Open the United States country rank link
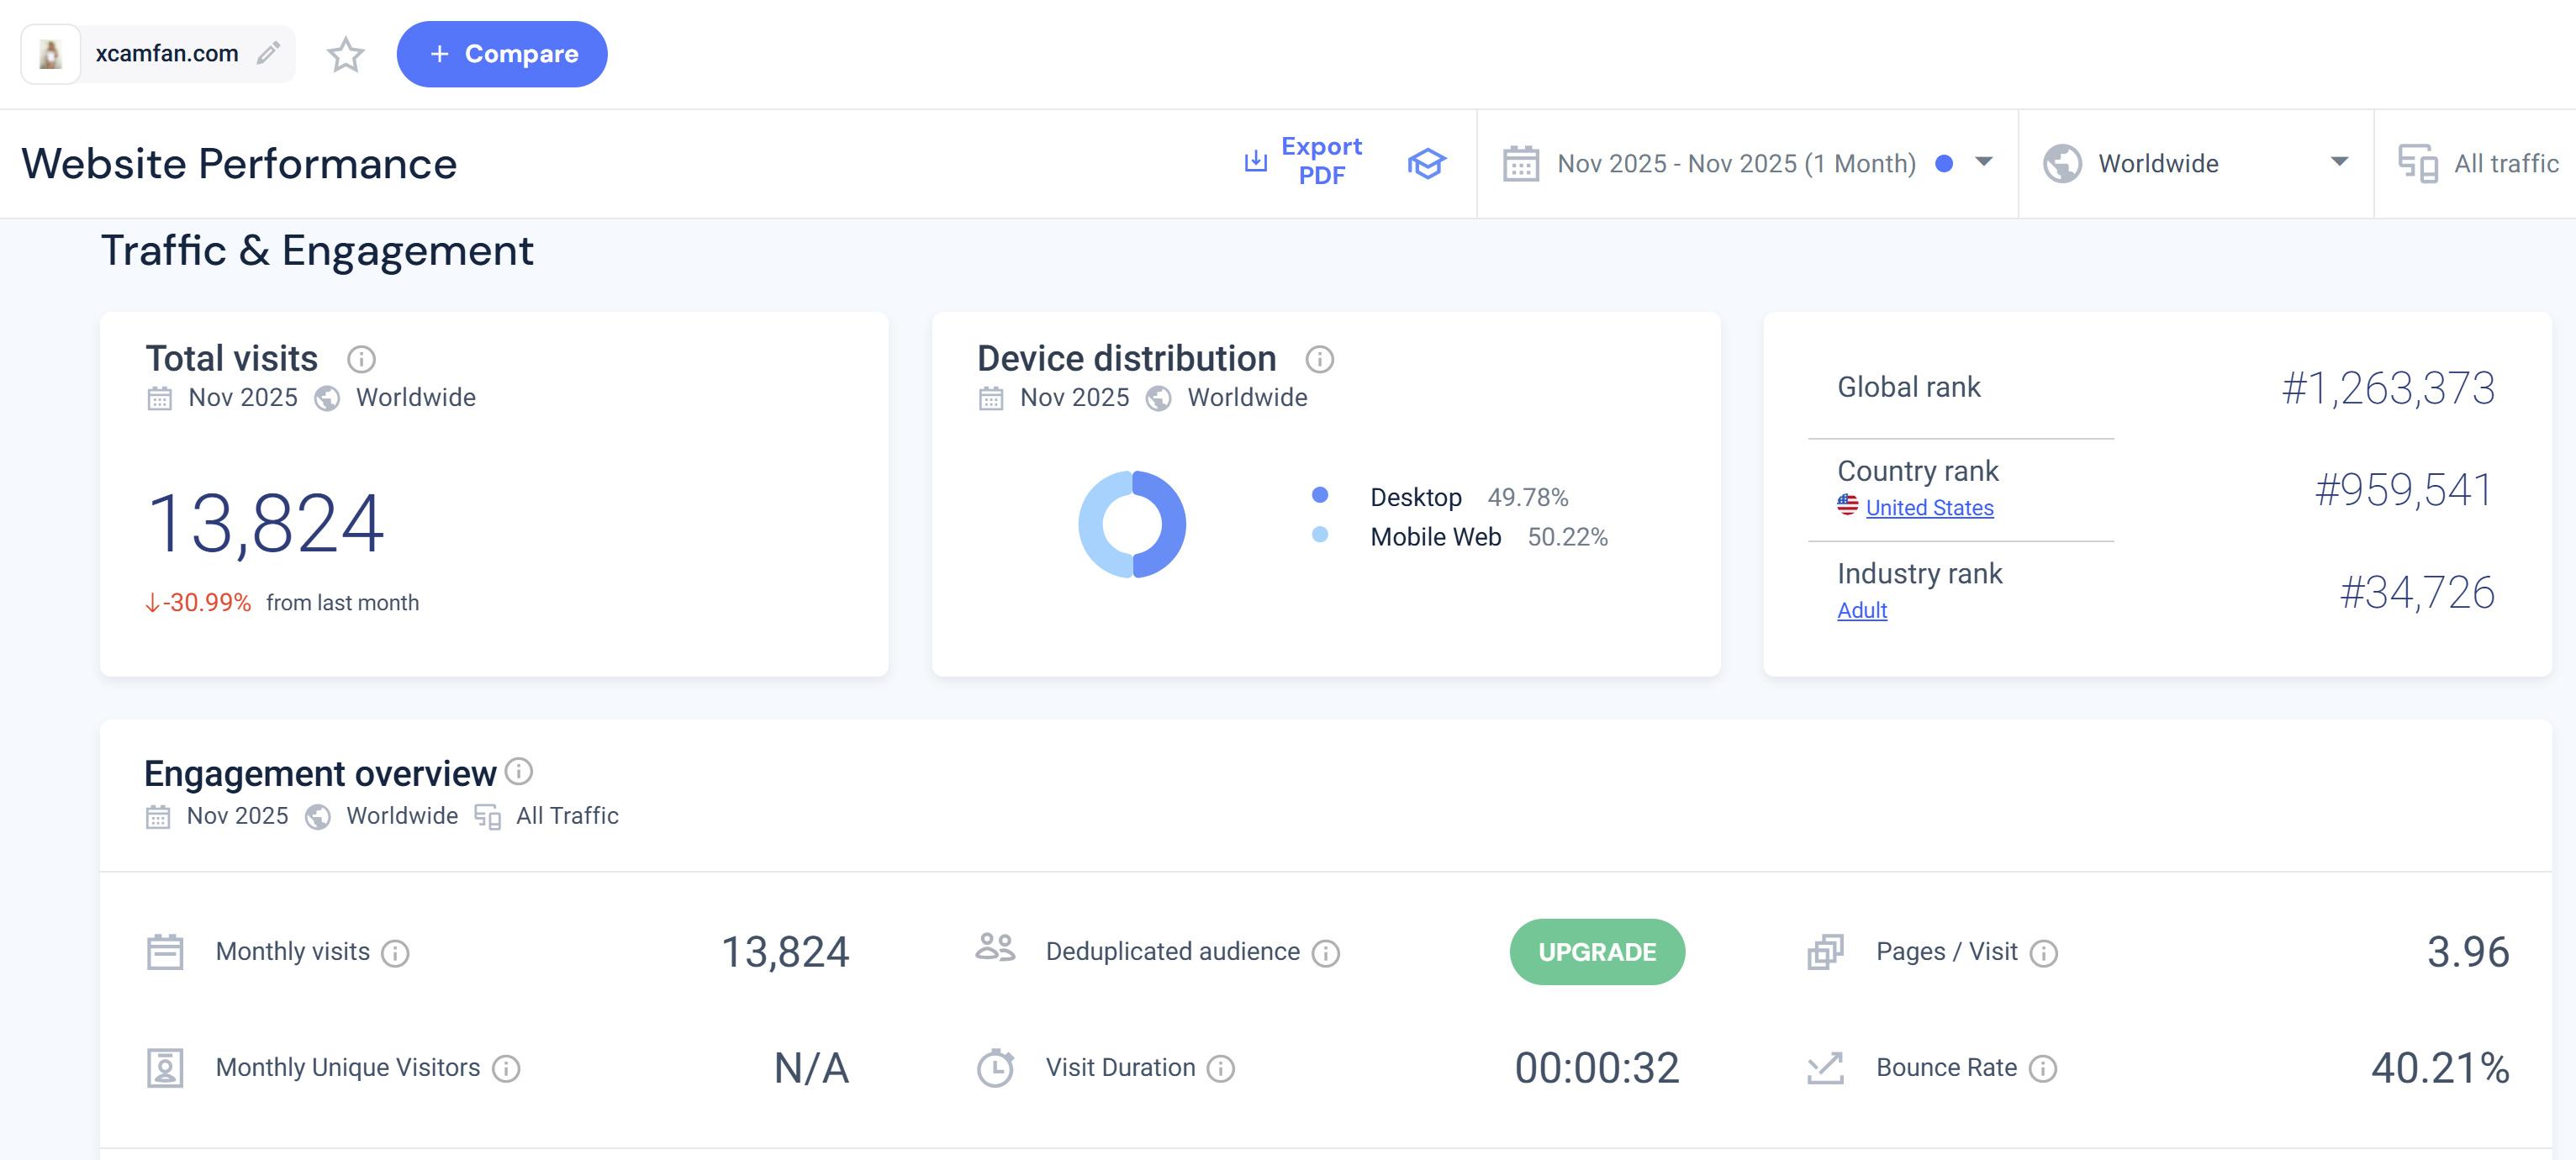Viewport: 2576px width, 1160px height. tap(1928, 508)
